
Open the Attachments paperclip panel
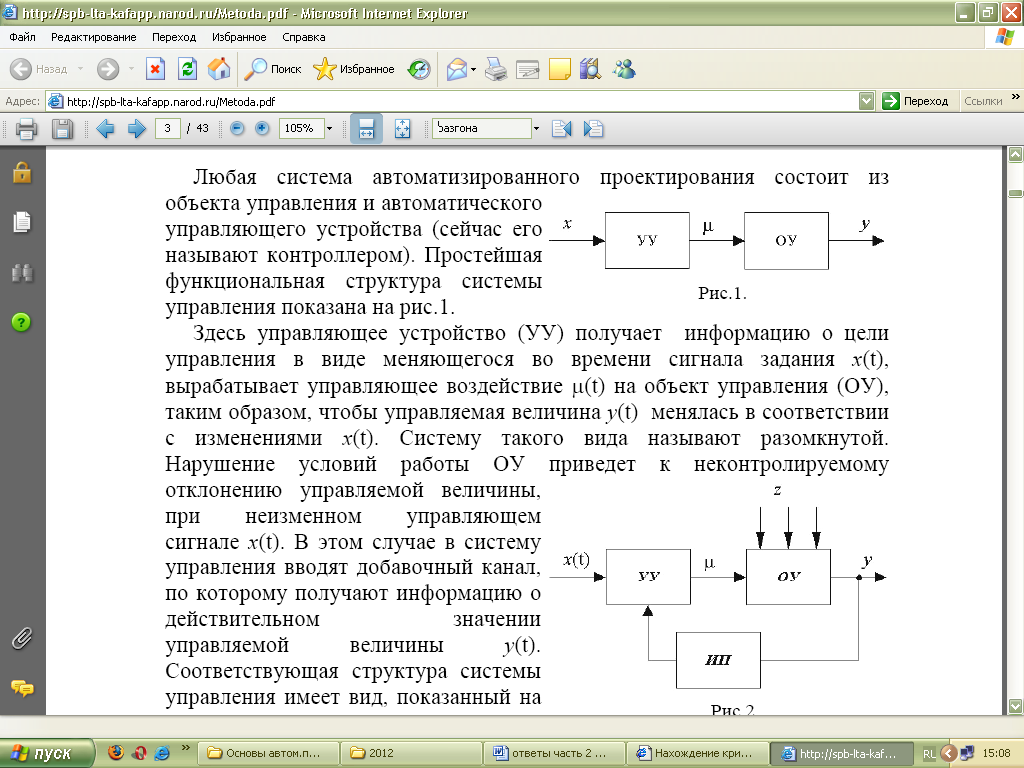point(22,638)
